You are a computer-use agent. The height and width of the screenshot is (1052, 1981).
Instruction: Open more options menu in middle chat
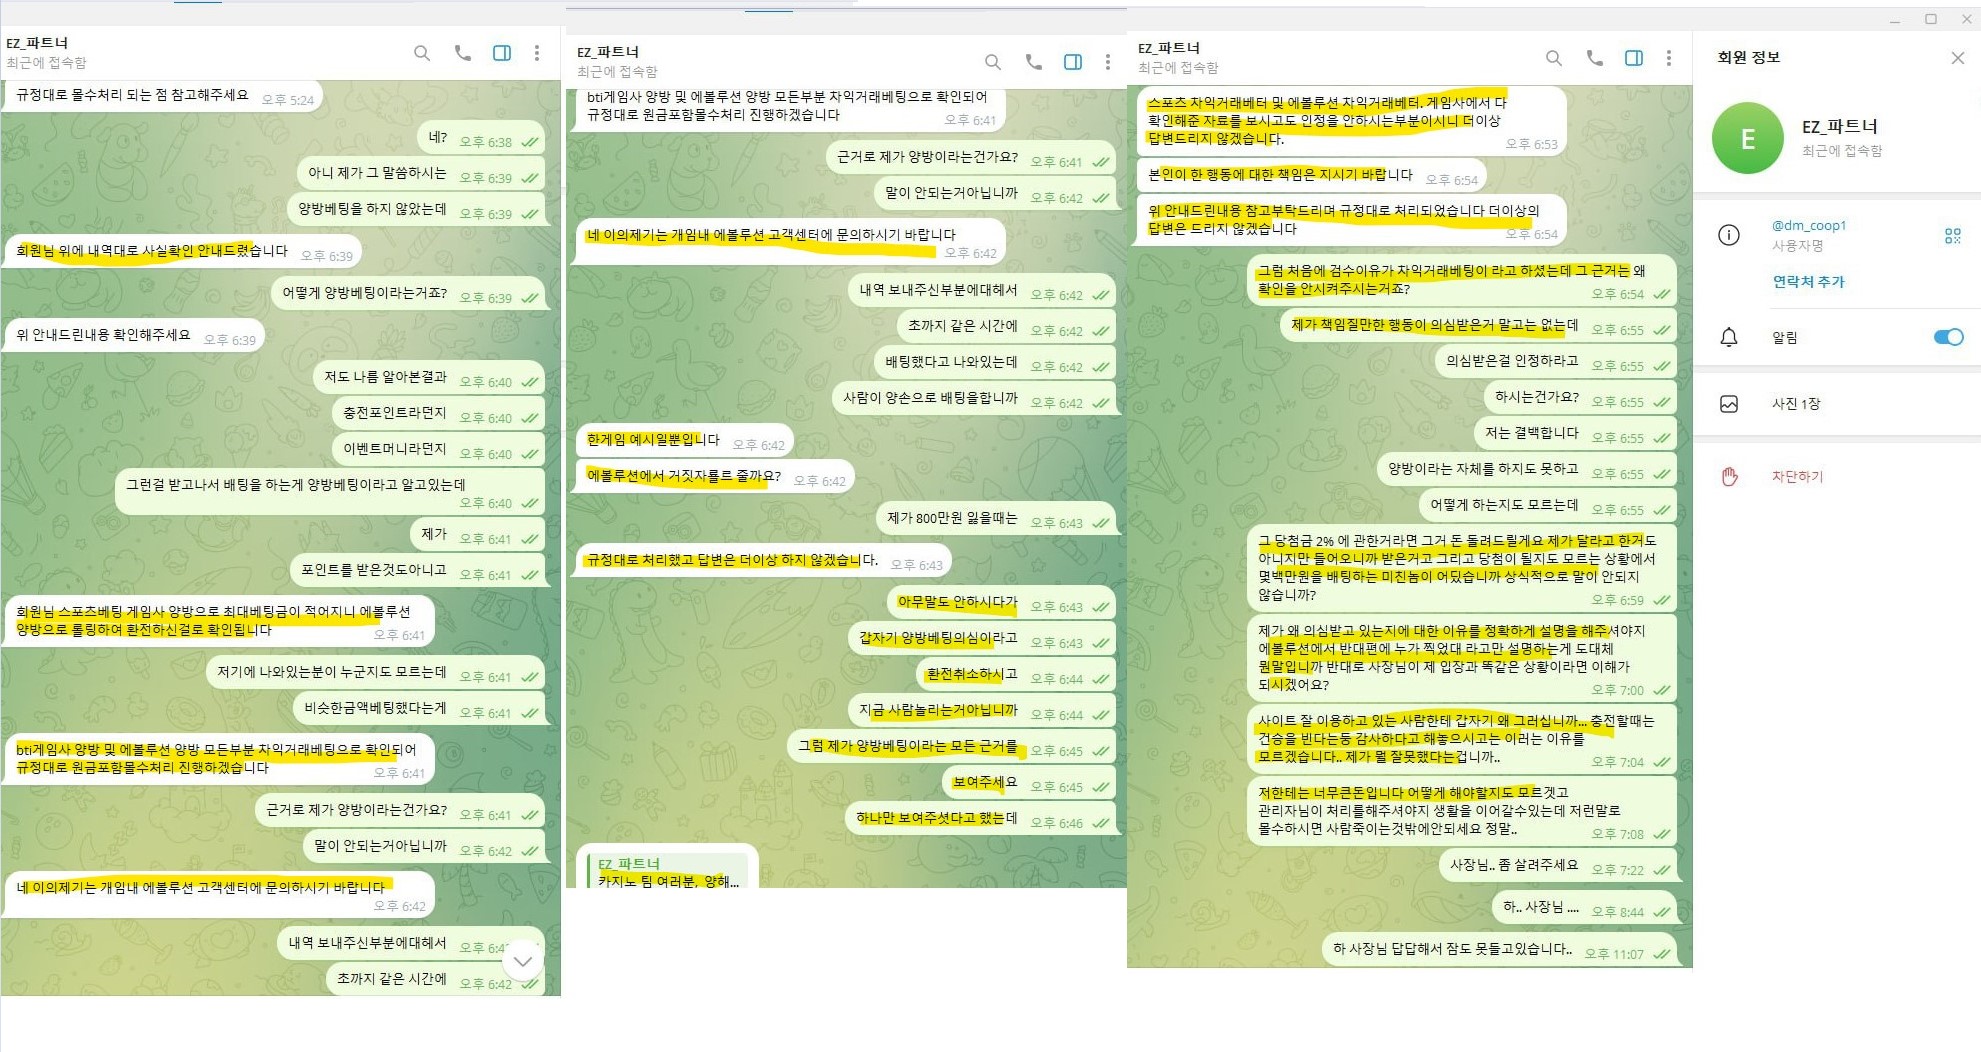click(1108, 62)
